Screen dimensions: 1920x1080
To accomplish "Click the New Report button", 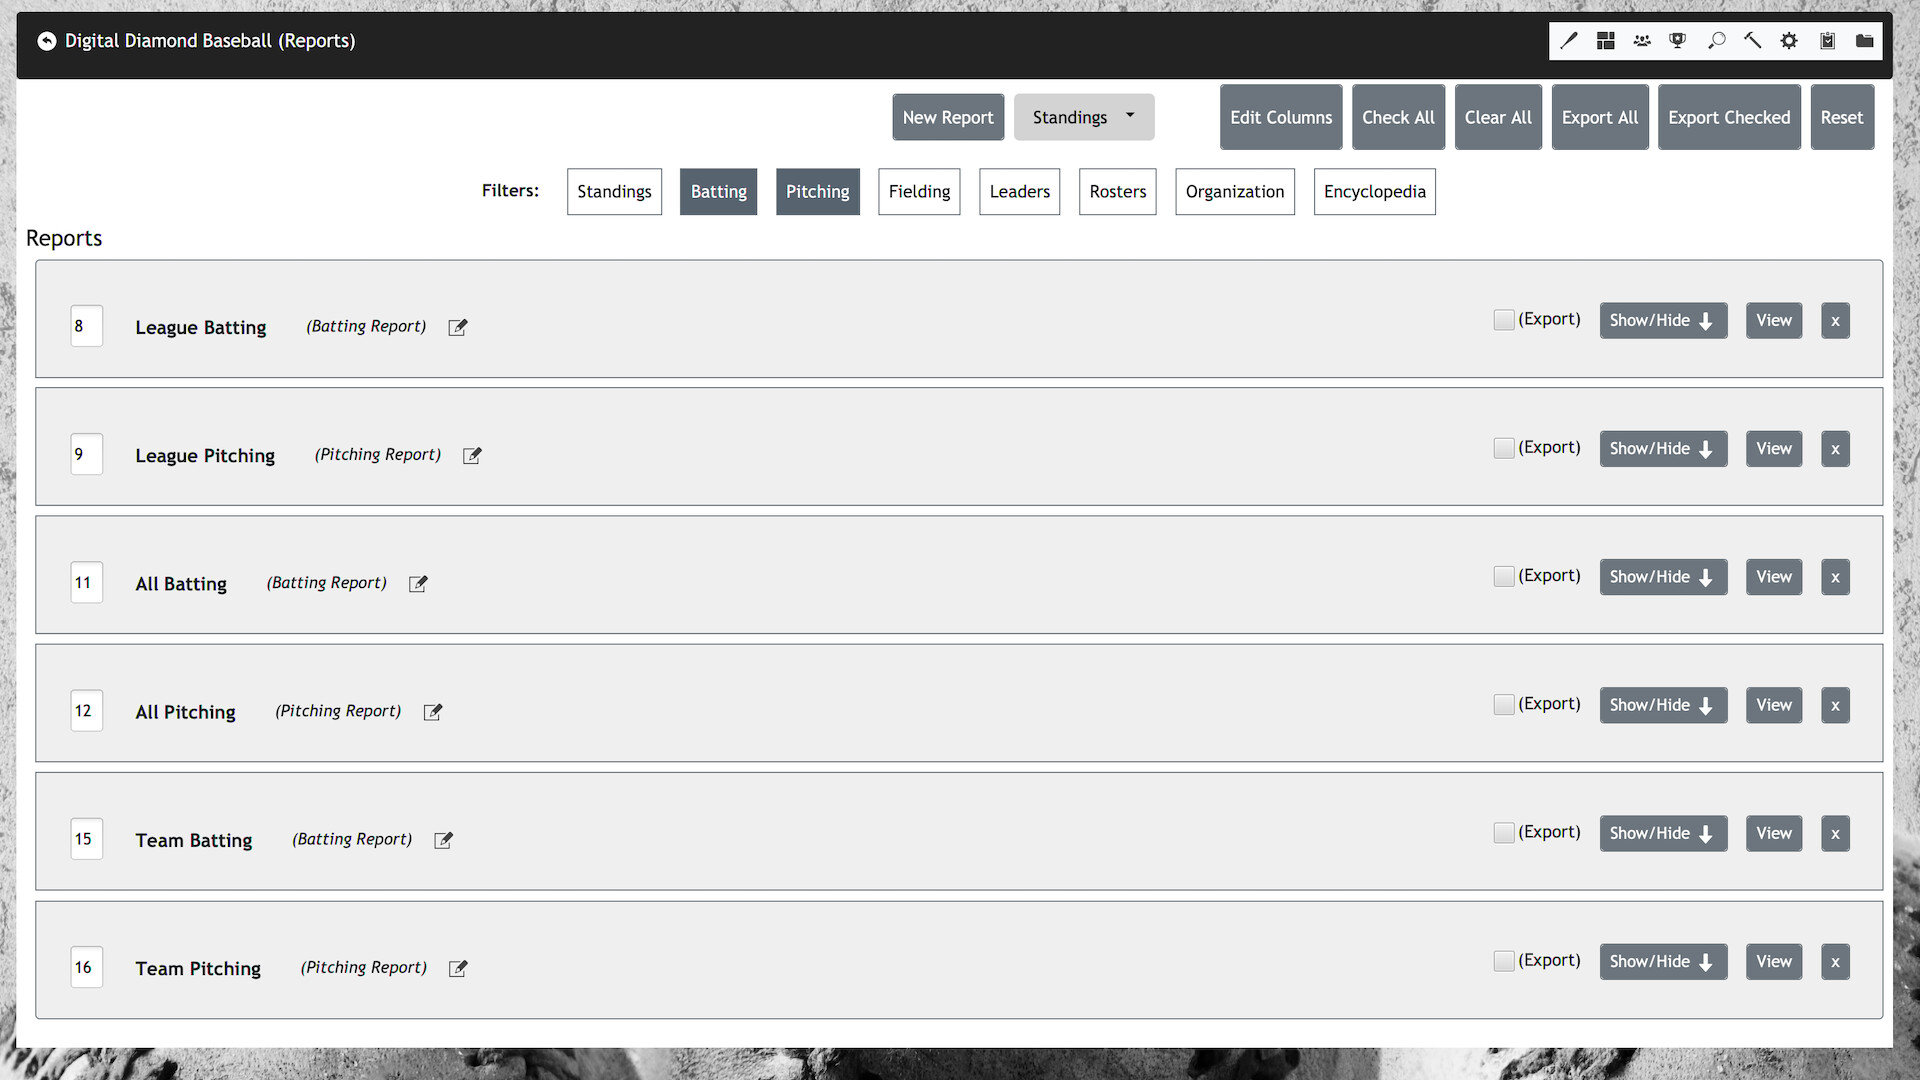I will pyautogui.click(x=947, y=117).
